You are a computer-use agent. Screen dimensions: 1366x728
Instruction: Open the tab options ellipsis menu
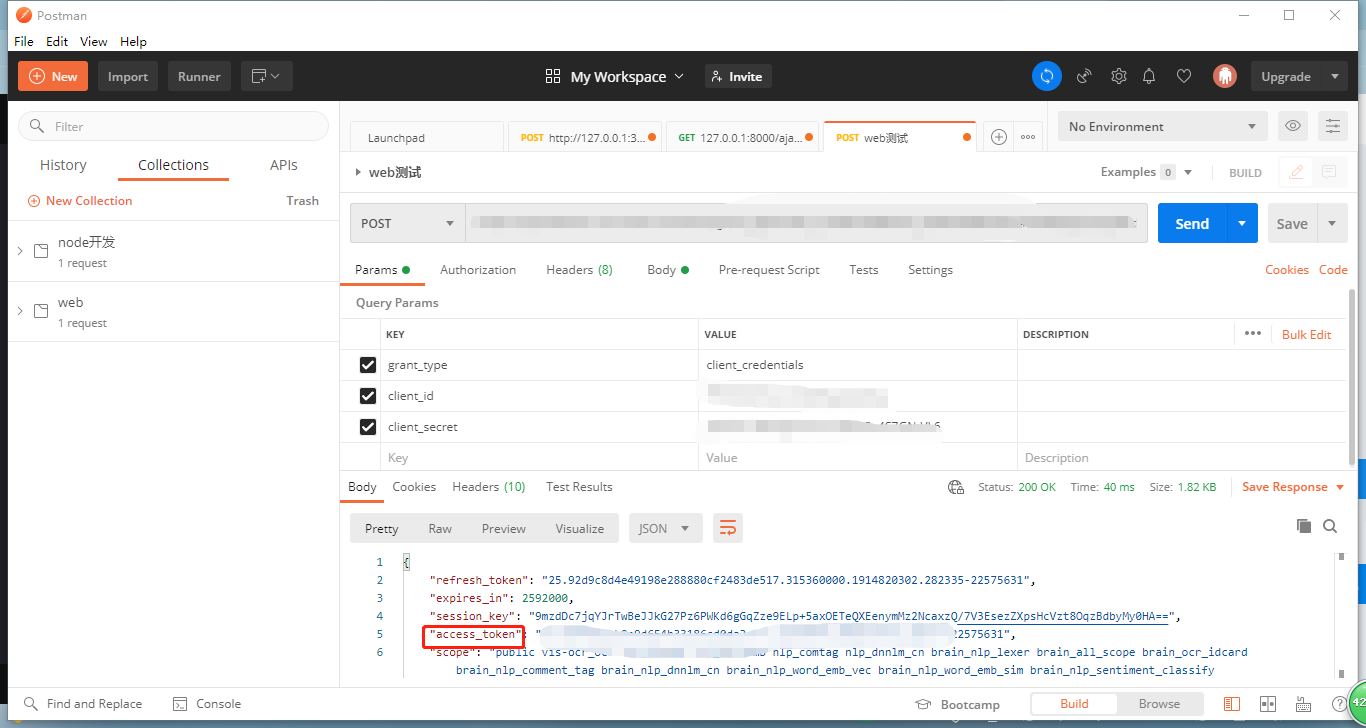pyautogui.click(x=1028, y=137)
